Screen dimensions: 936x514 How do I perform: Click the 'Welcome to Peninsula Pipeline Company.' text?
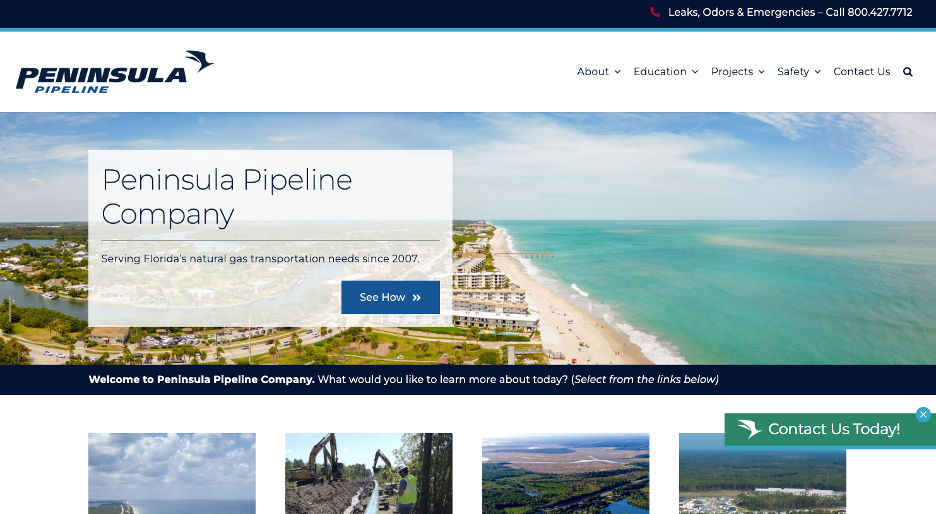[201, 380]
